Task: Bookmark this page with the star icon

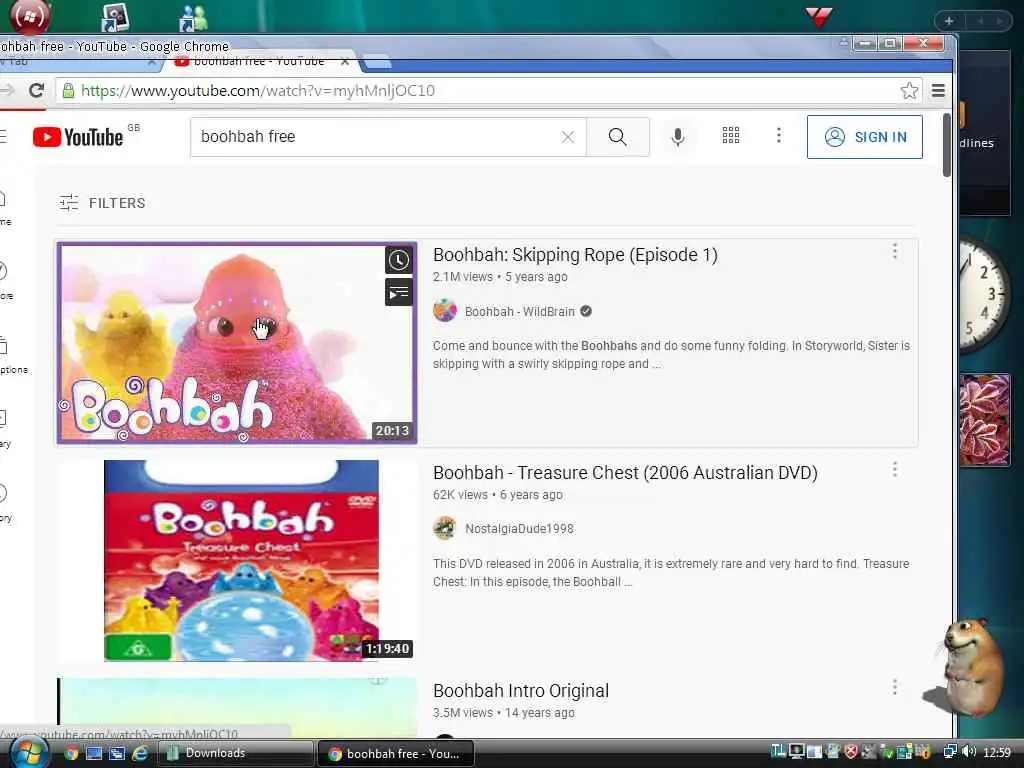Action: 909,90
